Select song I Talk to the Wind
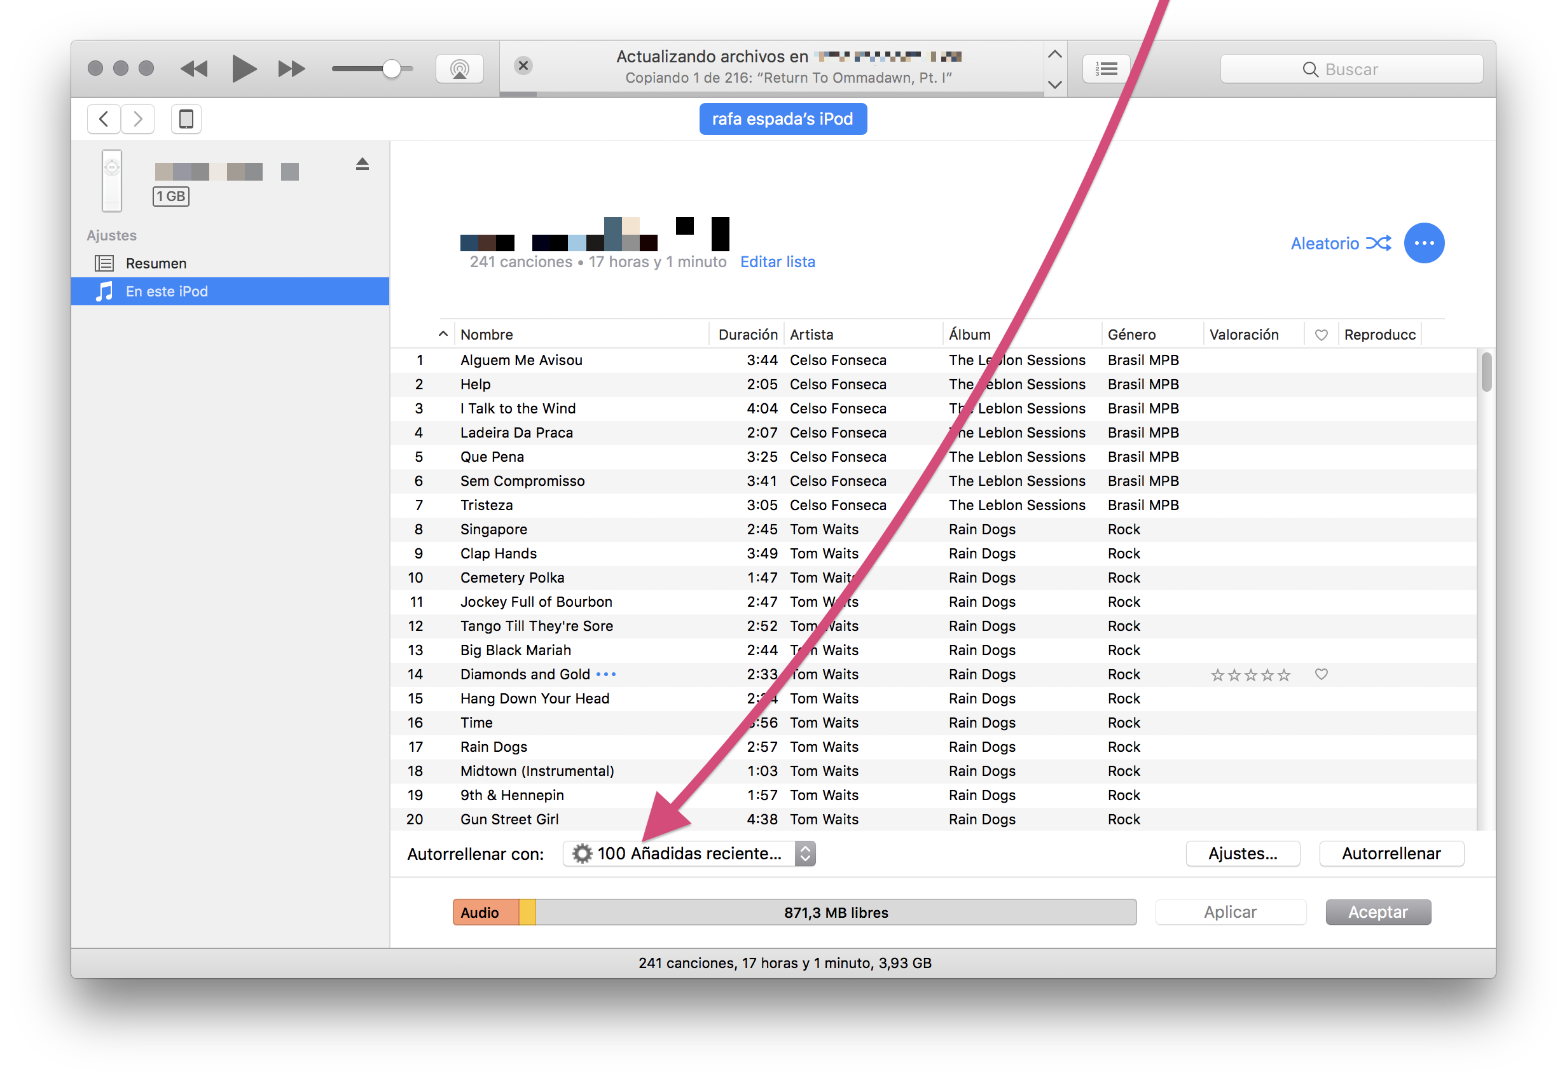 pos(933,409)
